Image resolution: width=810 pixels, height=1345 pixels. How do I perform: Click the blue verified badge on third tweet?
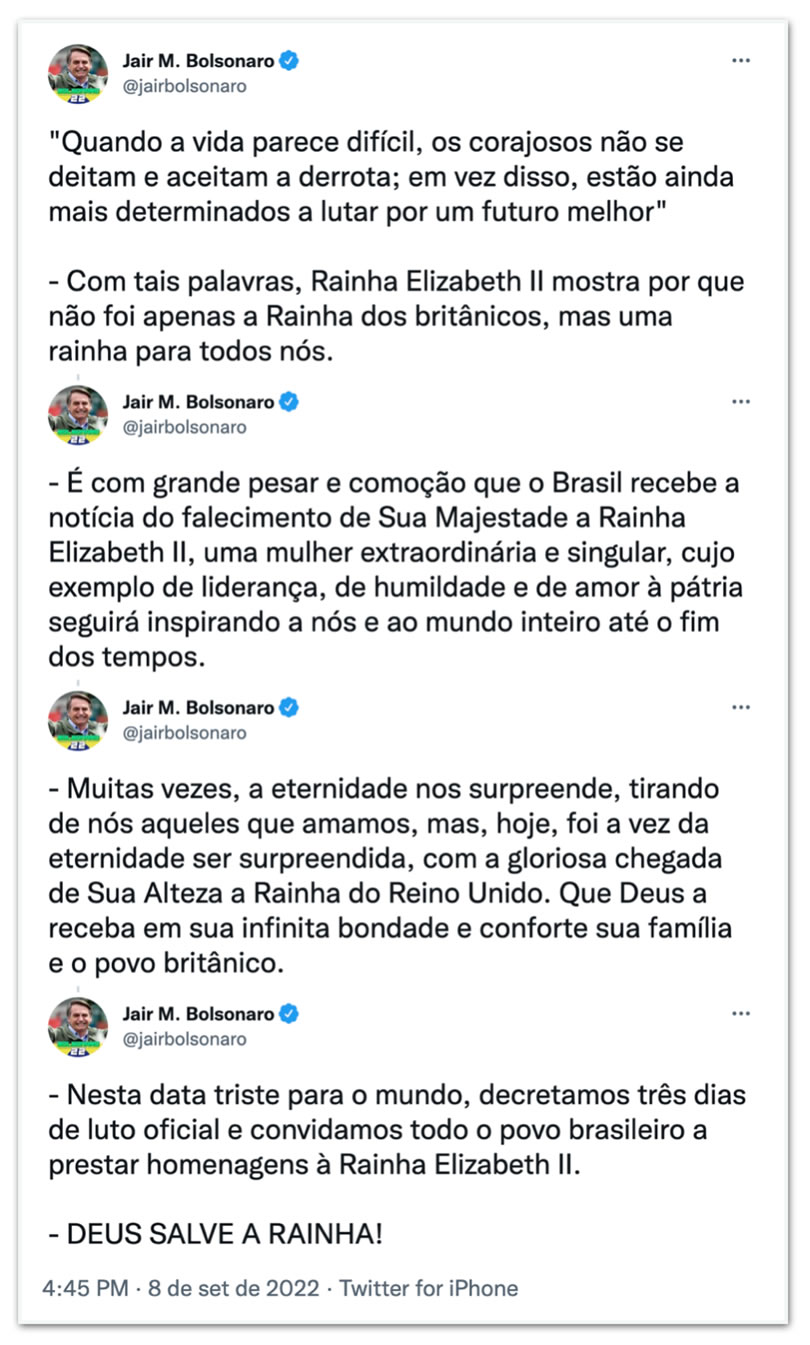290,708
